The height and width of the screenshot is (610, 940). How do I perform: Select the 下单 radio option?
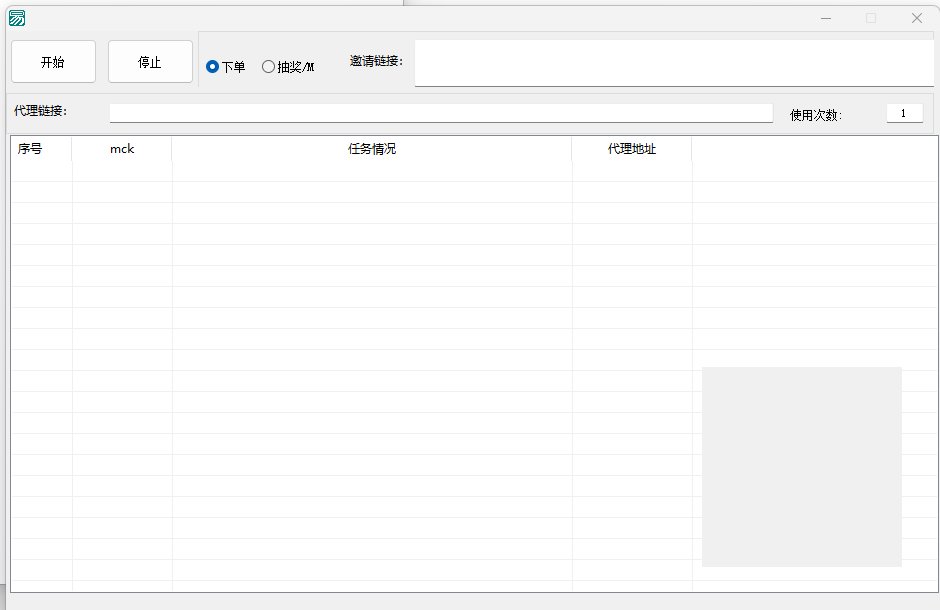(x=212, y=67)
